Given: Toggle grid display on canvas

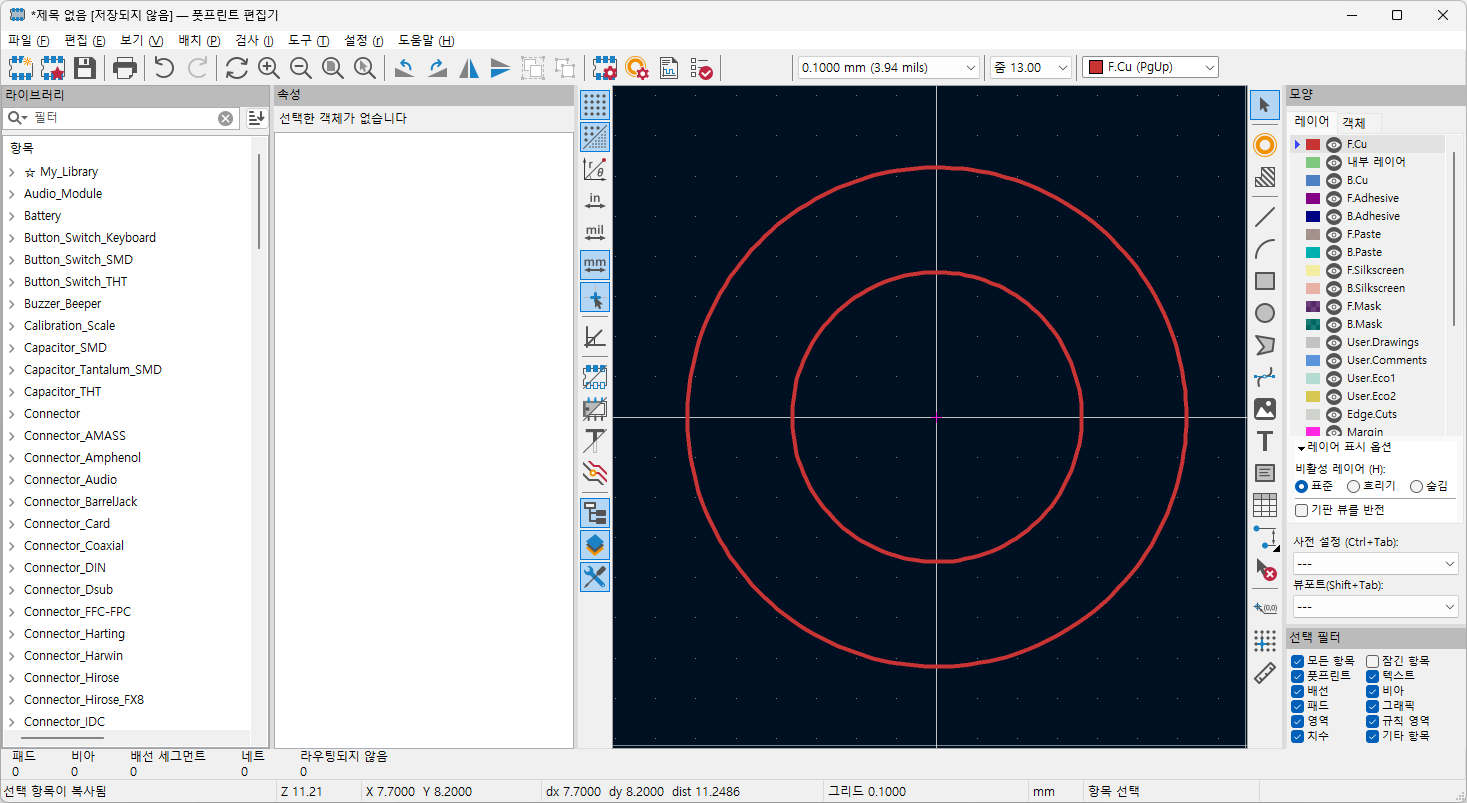Looking at the screenshot, I should [595, 104].
